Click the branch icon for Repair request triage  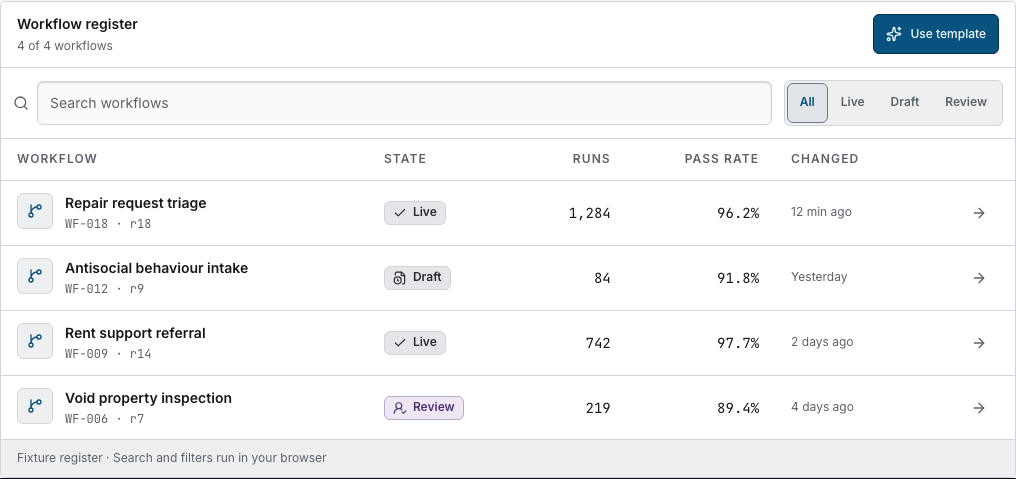(35, 211)
